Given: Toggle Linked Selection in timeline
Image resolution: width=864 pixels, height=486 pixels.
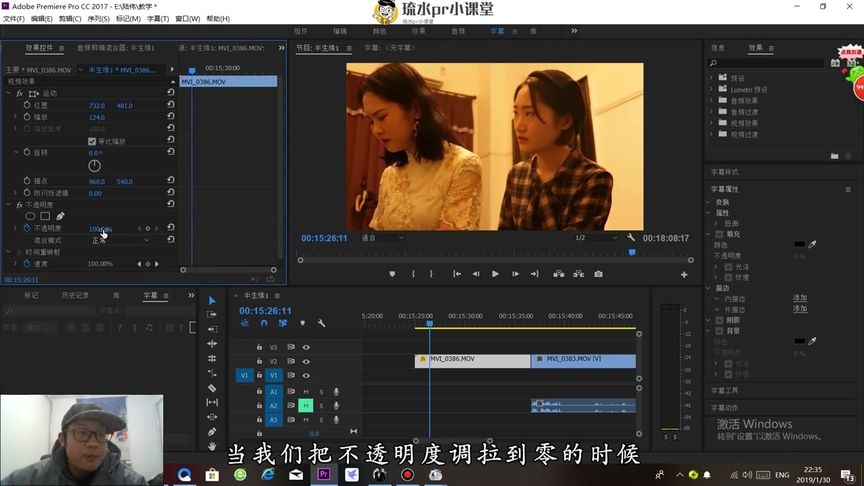Looking at the screenshot, I should (283, 323).
